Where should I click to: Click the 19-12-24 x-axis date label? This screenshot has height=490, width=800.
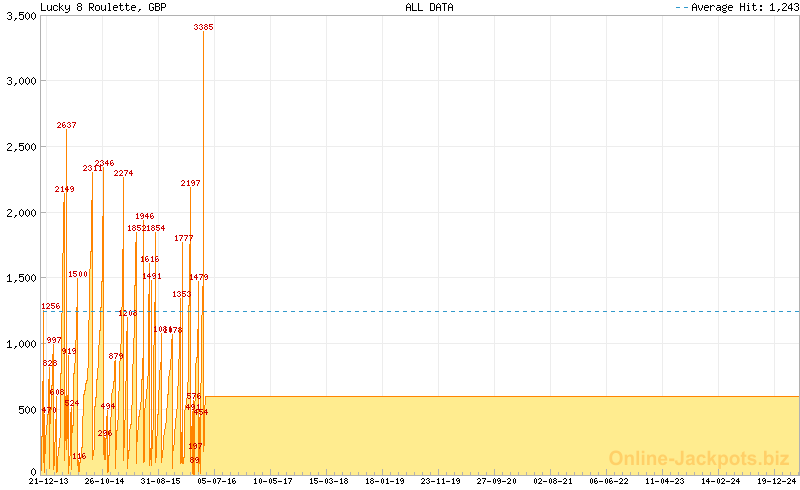[x=776, y=481]
